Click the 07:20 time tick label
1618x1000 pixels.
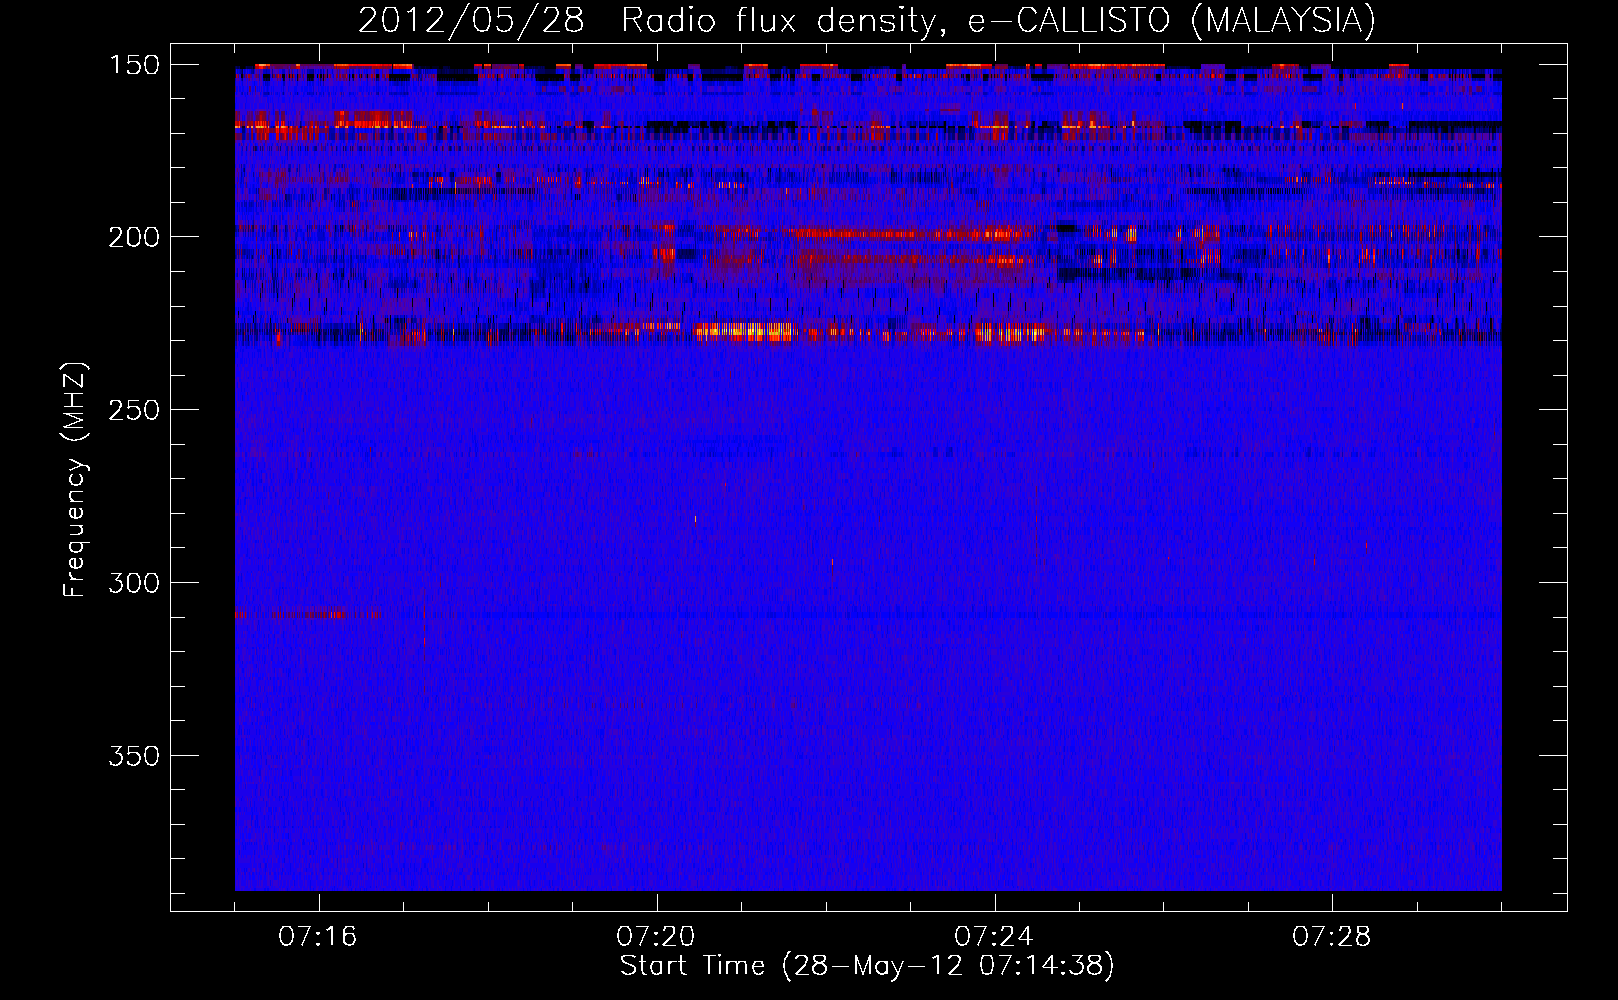tap(656, 936)
